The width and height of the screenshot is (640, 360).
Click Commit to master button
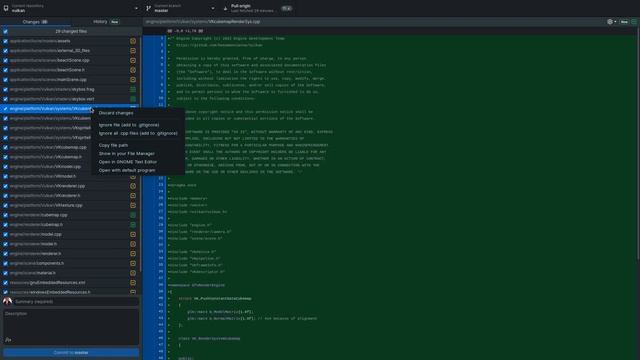[71, 353]
